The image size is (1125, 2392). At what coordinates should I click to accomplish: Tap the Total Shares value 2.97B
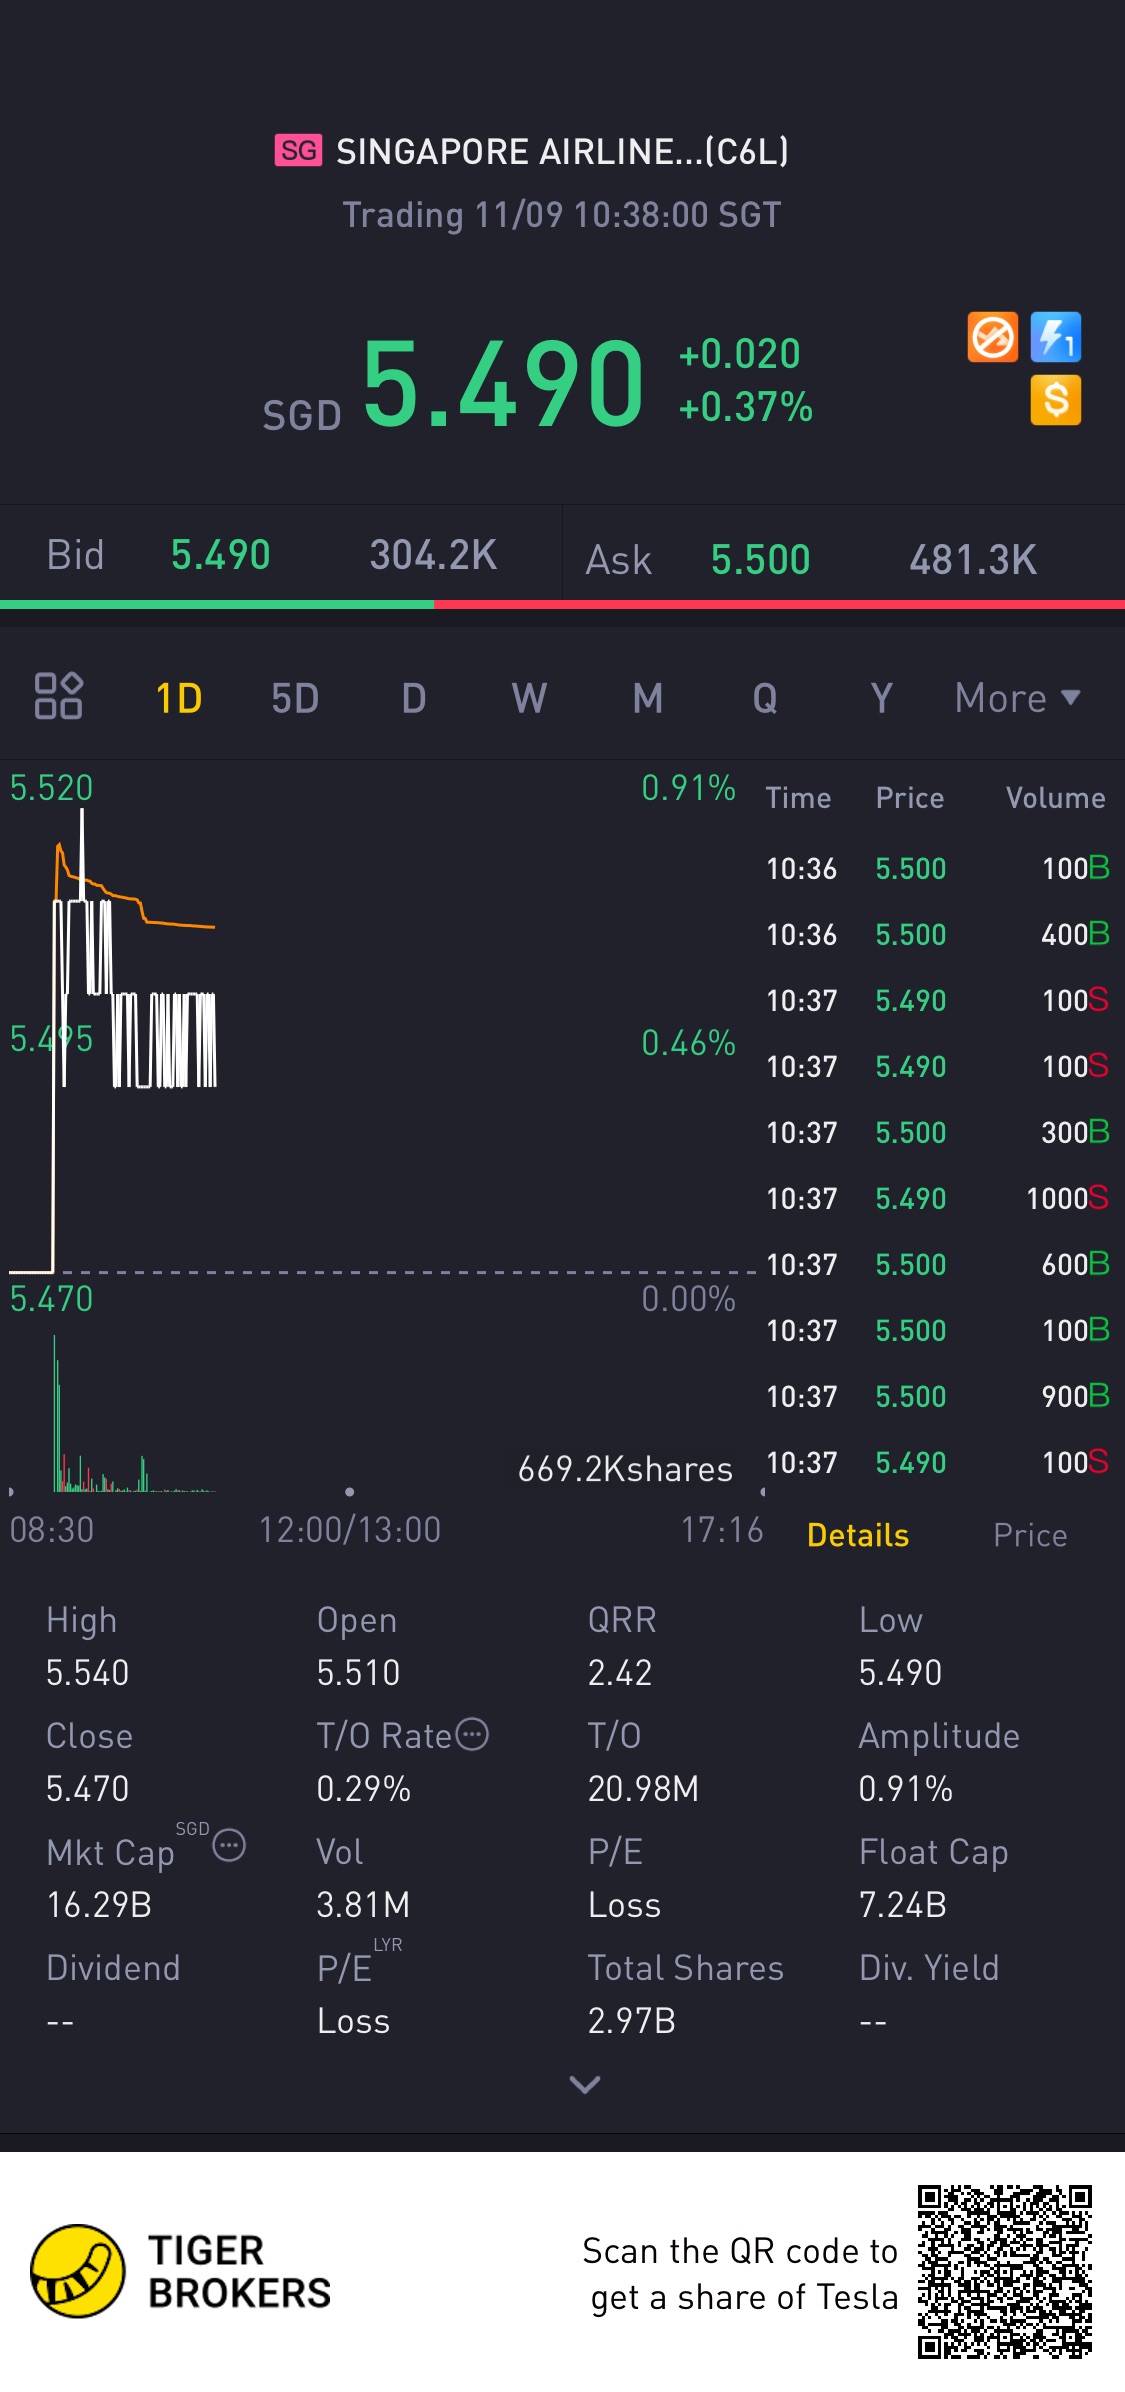pyautogui.click(x=632, y=2020)
